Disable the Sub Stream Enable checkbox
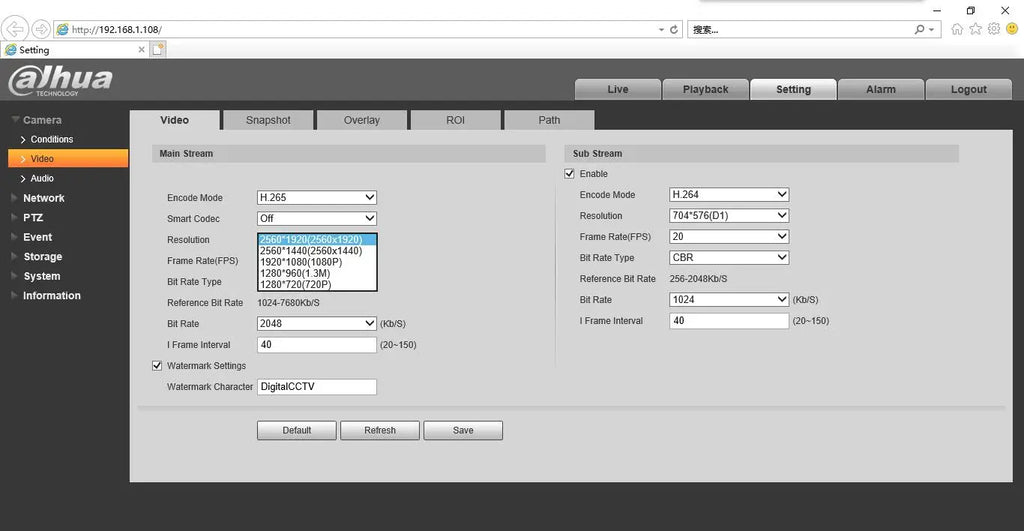The width and height of the screenshot is (1024, 531). point(569,174)
